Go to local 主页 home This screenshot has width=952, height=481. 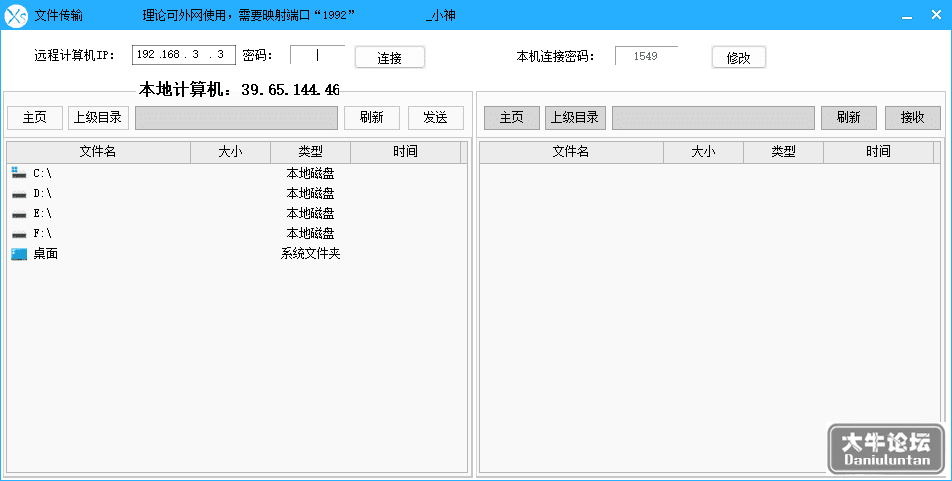click(x=35, y=118)
